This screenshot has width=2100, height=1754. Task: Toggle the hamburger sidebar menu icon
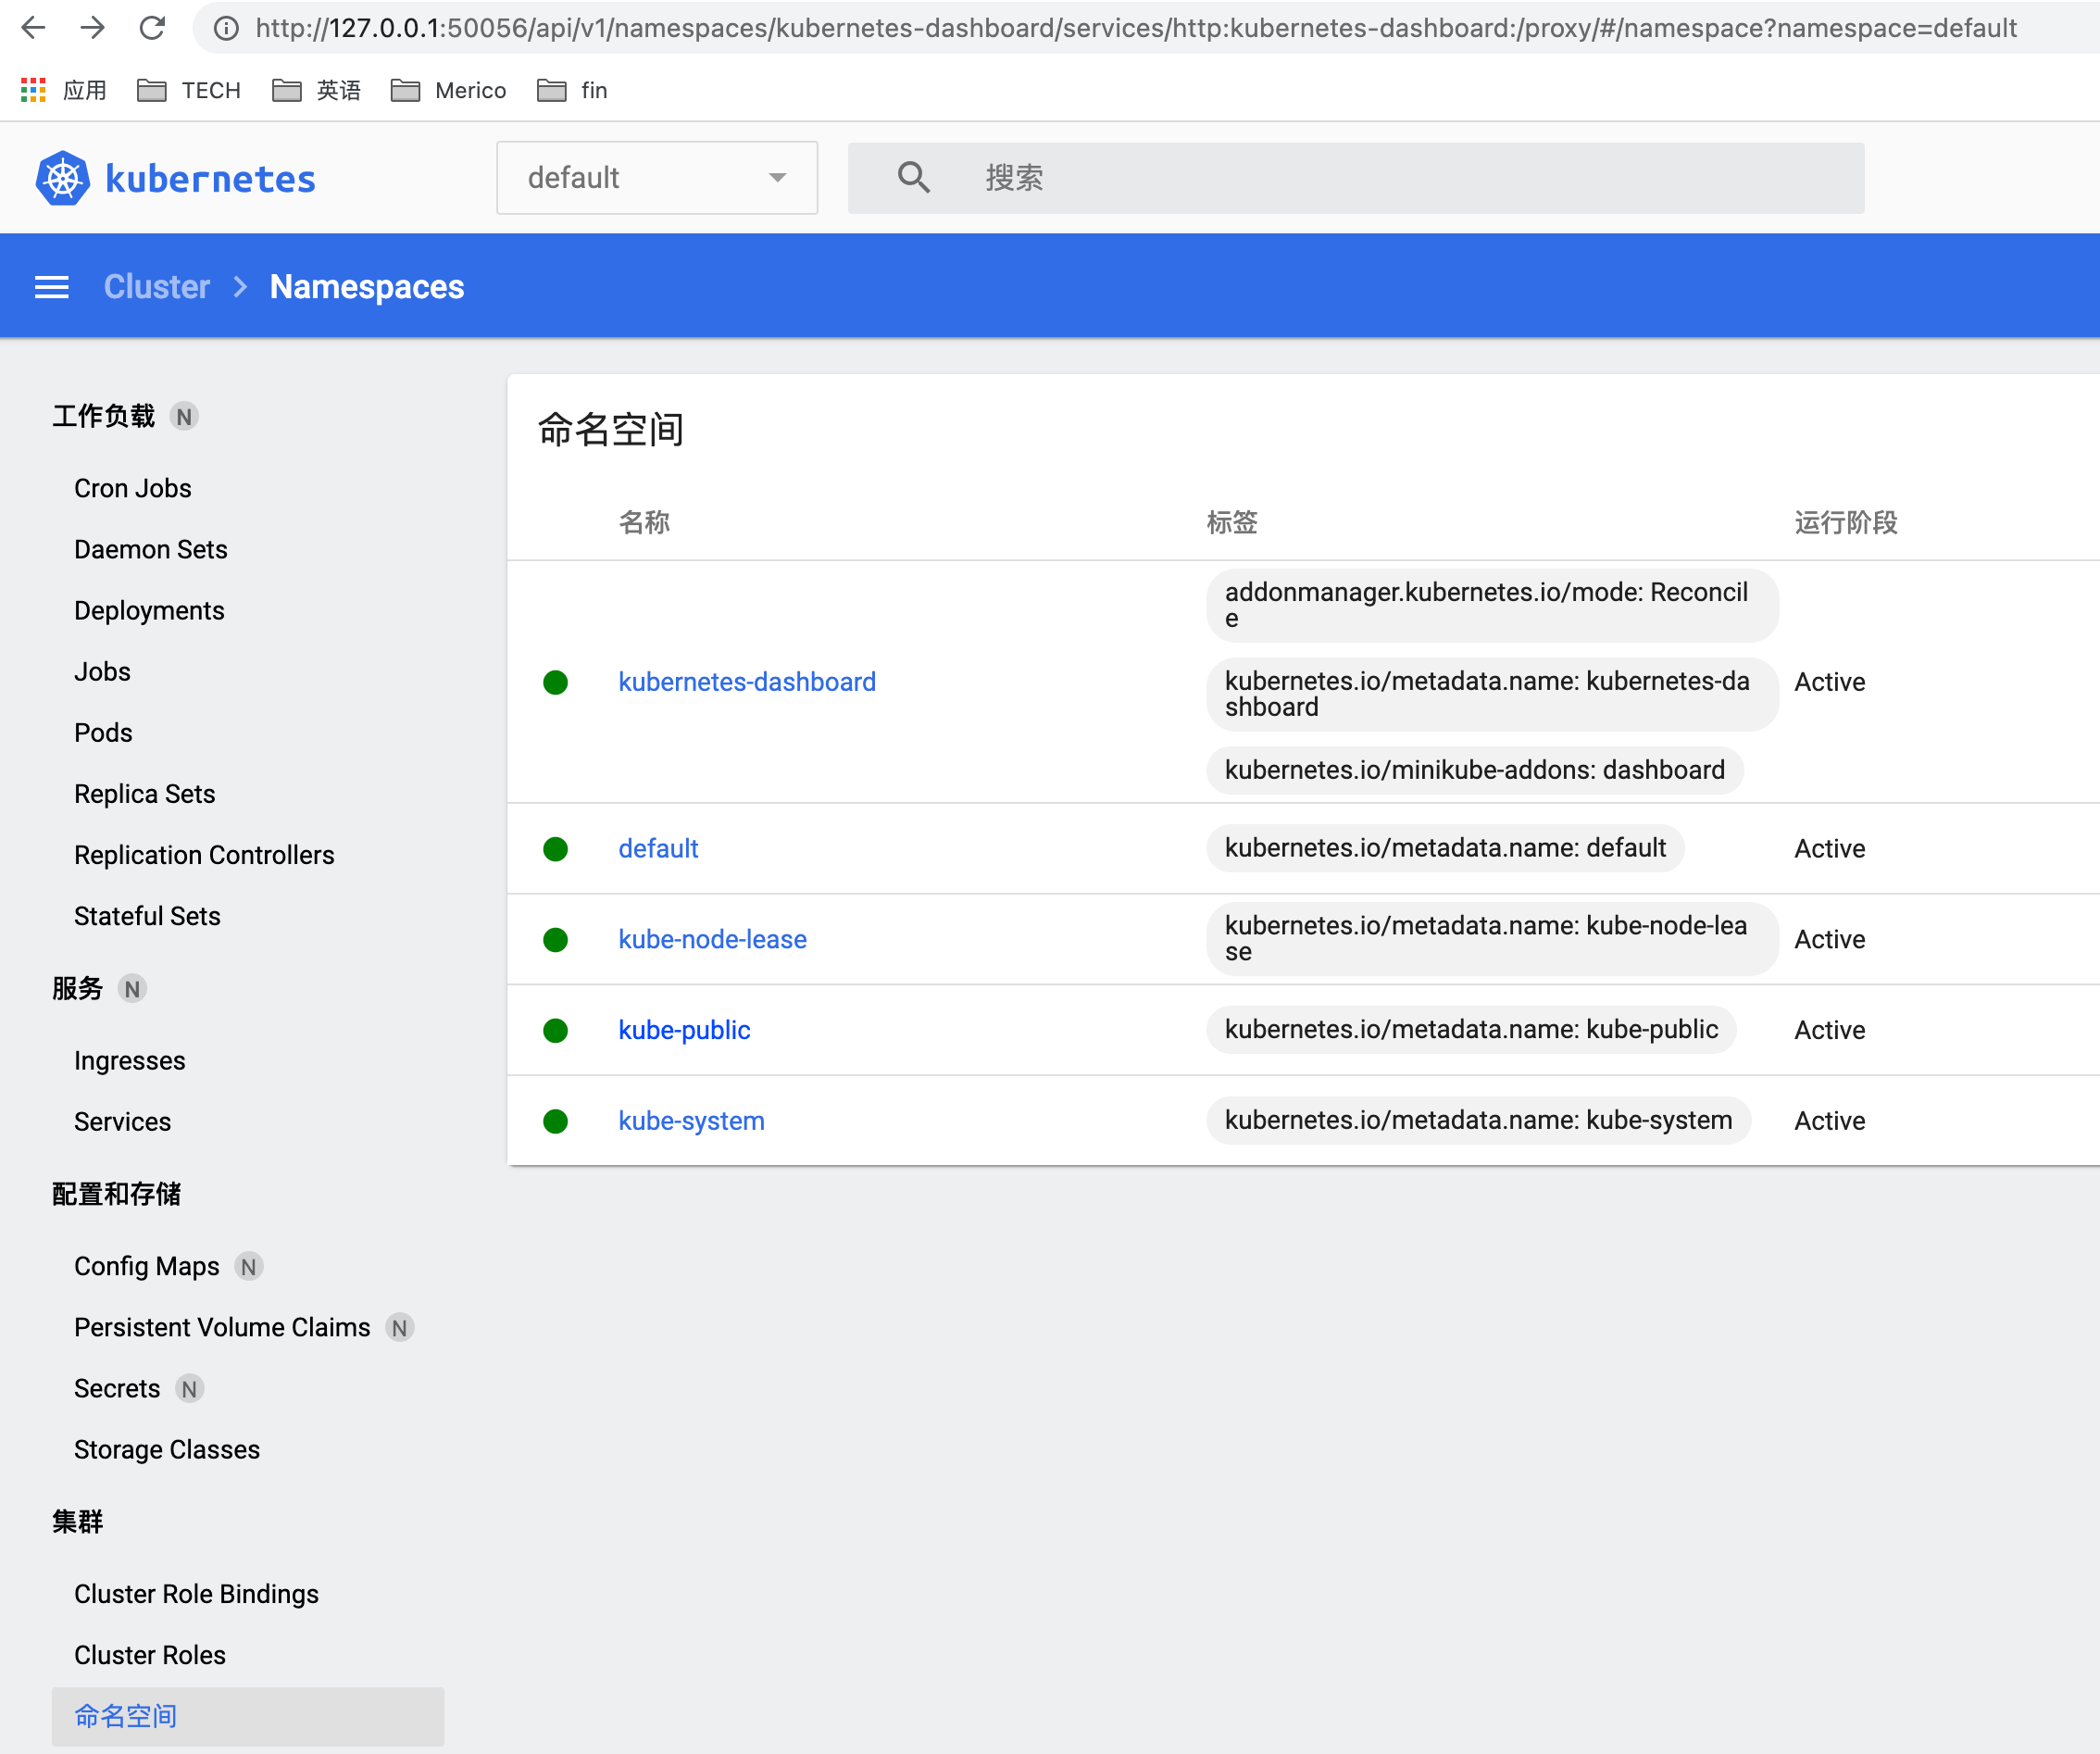pos(52,287)
